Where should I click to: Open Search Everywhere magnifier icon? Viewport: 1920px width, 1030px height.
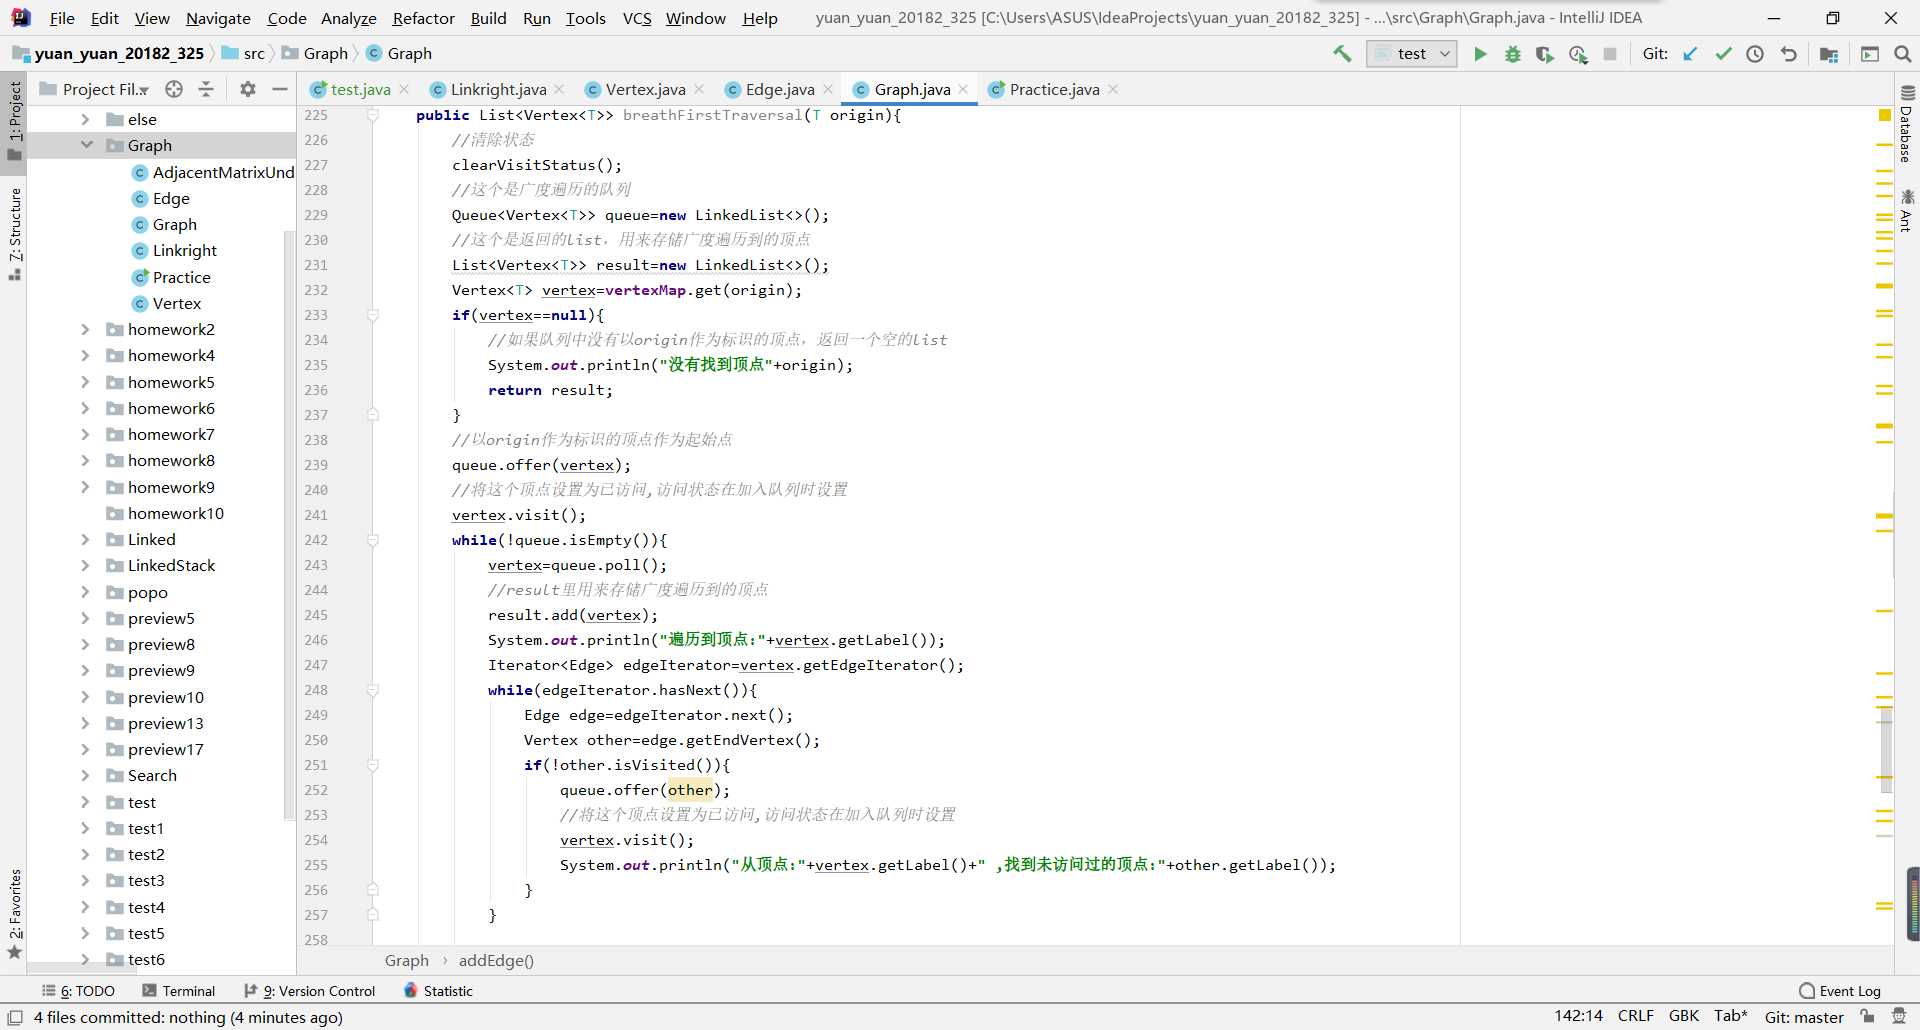click(x=1903, y=54)
